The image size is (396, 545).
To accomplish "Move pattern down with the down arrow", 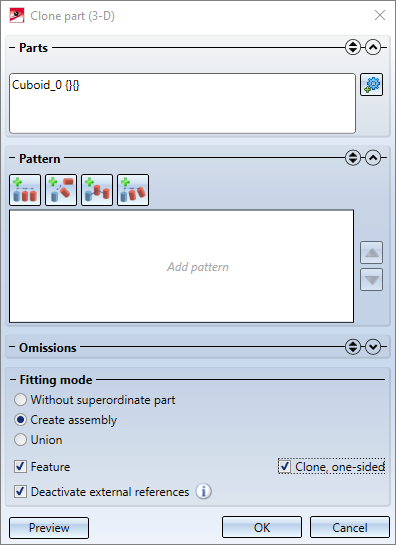I will pos(372,279).
